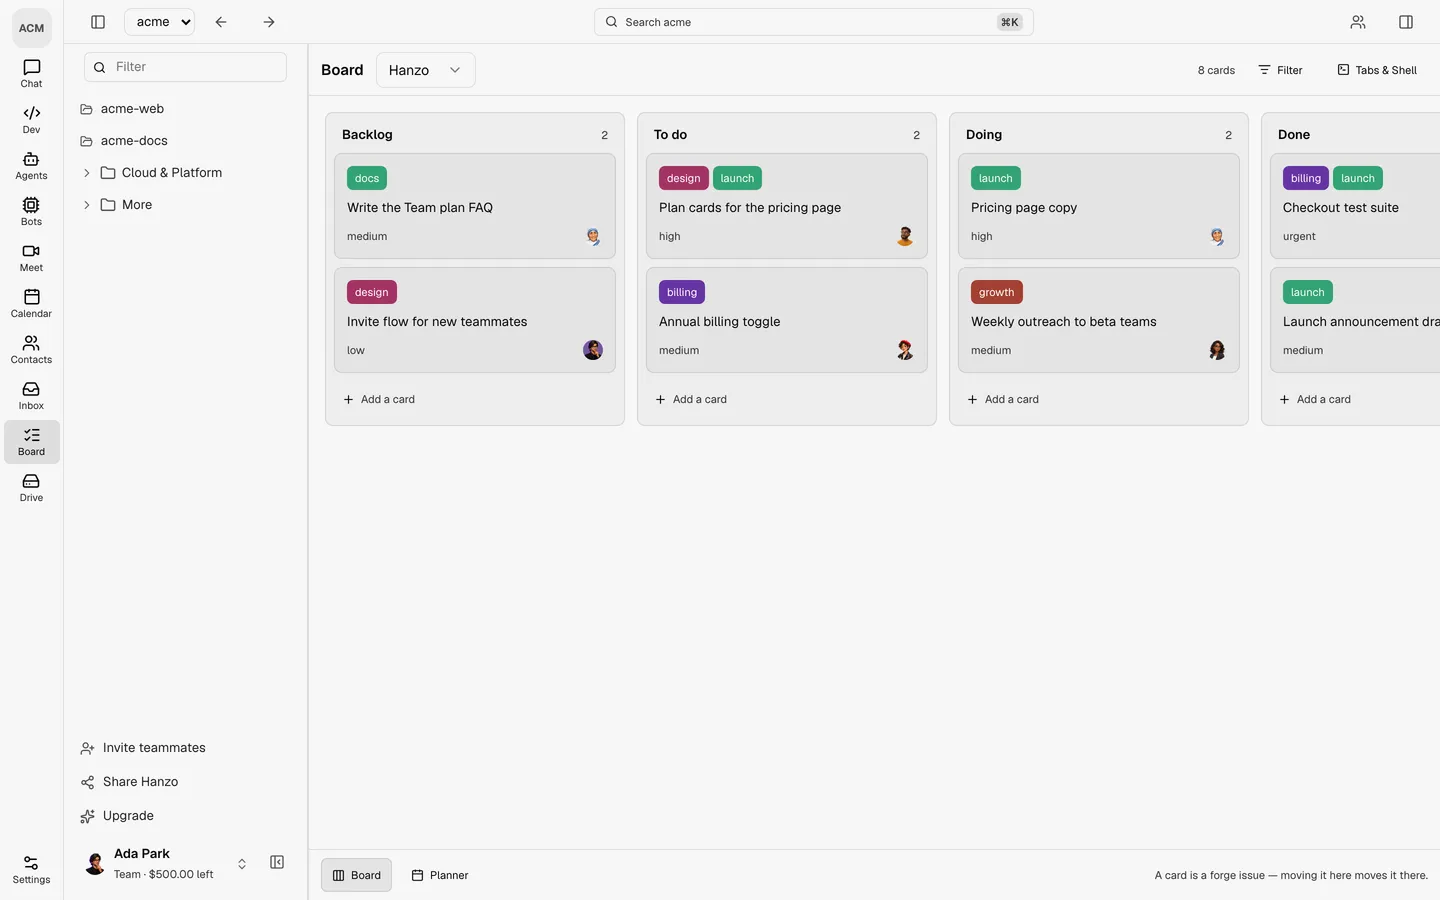Expand the Cloud & Platform folder

(87, 173)
